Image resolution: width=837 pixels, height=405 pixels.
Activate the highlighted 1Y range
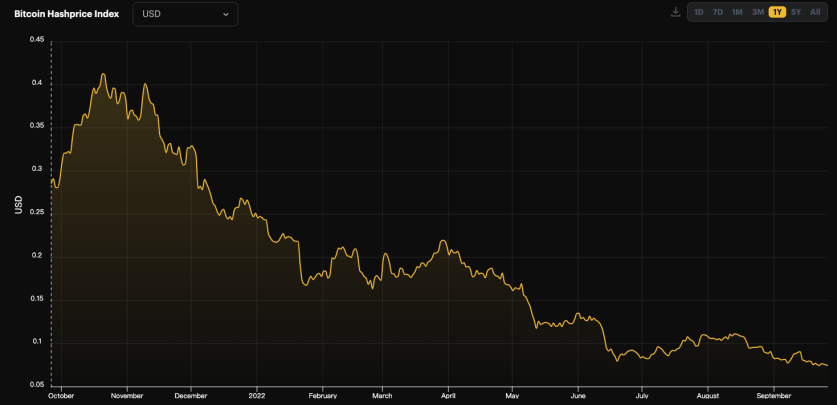[777, 12]
